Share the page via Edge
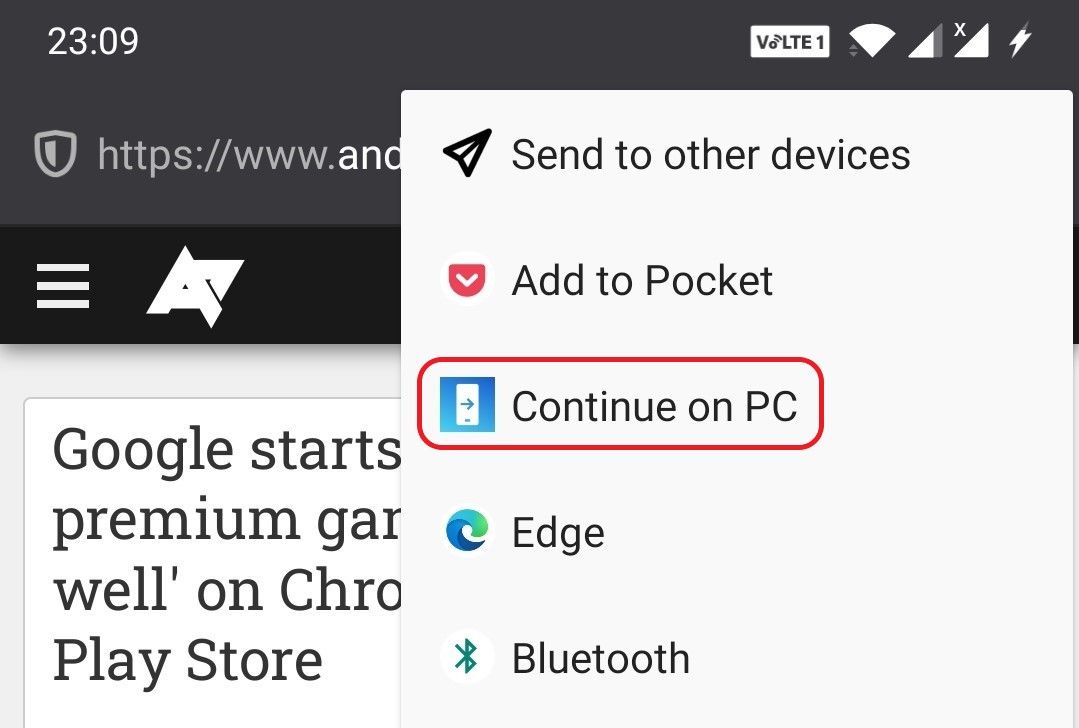This screenshot has width=1079, height=728. click(558, 532)
